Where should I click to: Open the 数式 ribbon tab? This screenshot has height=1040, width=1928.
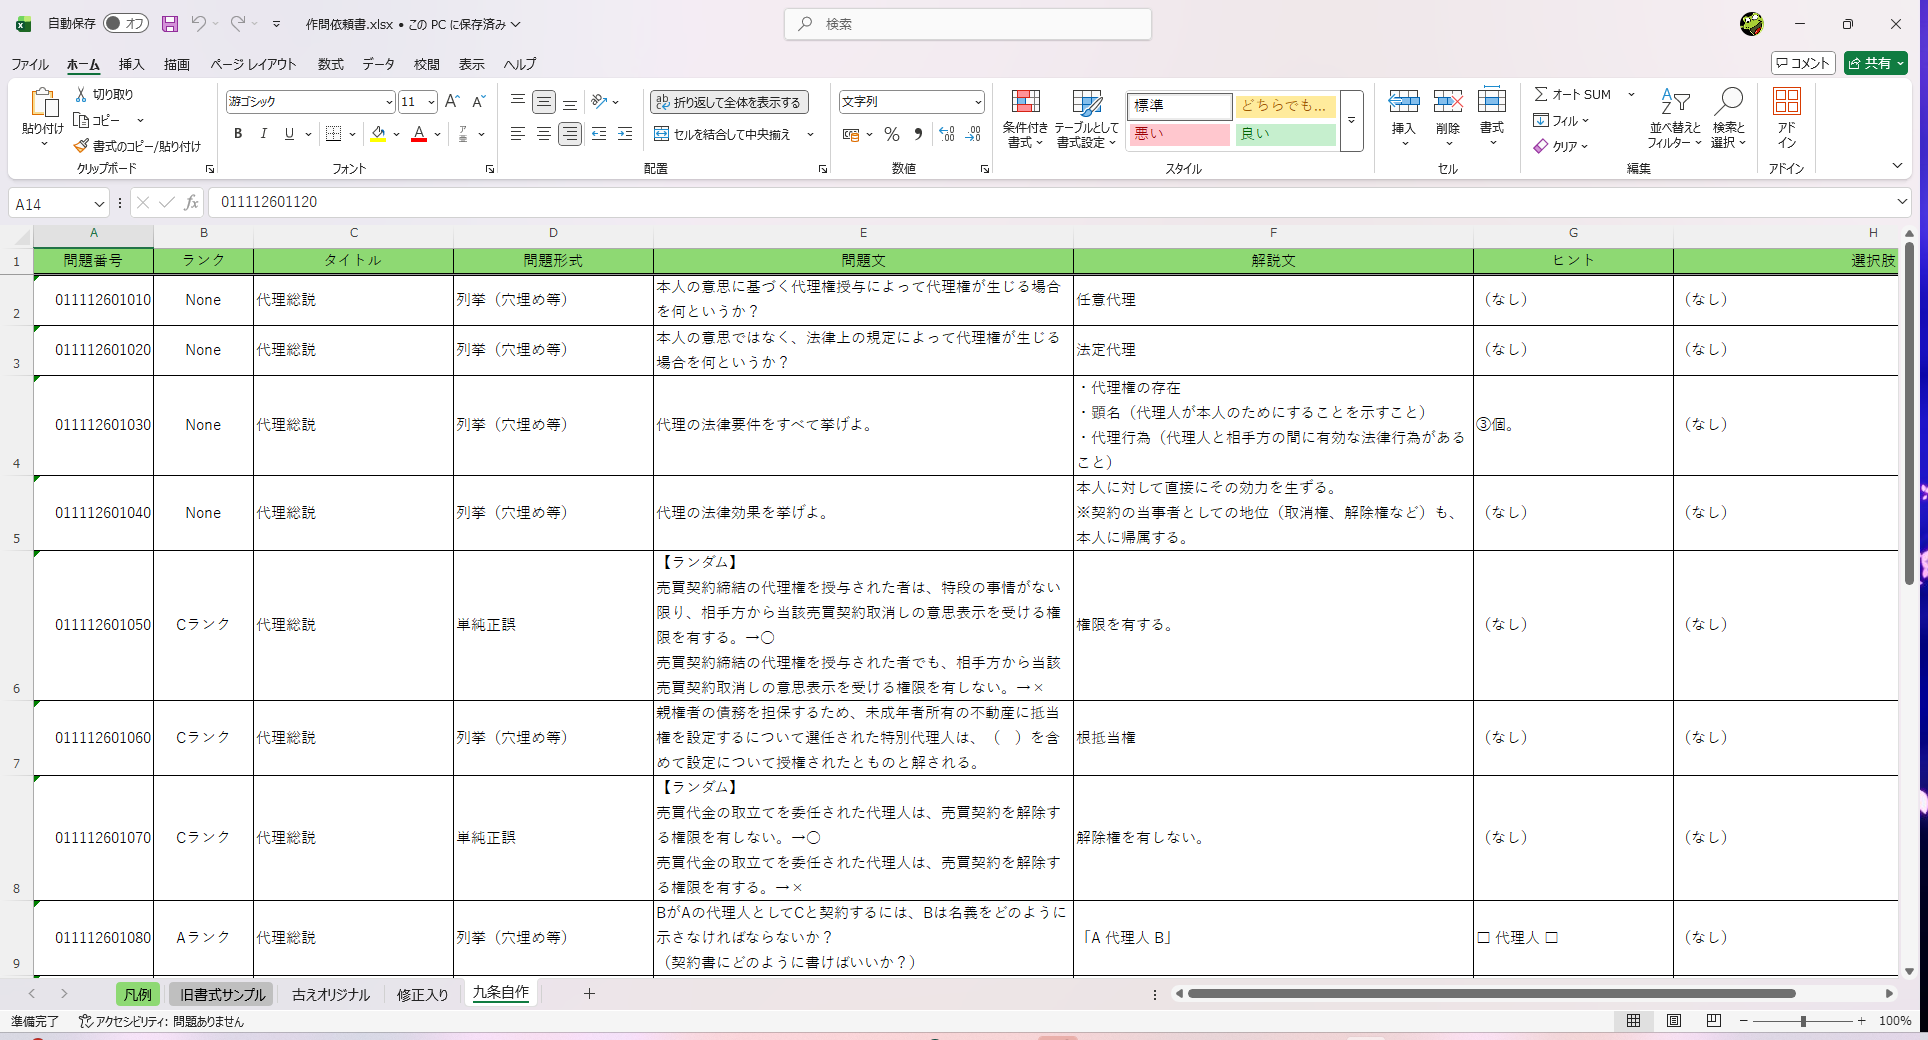[x=330, y=64]
